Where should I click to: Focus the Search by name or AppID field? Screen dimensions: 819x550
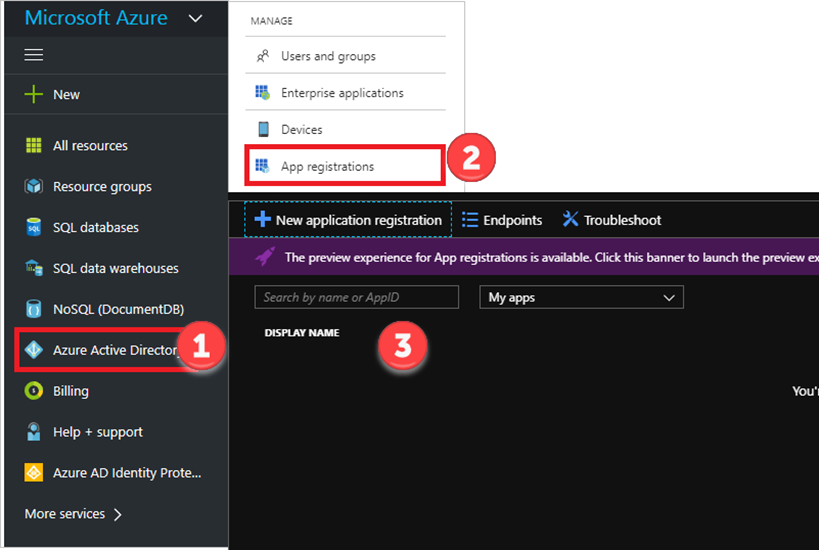click(x=357, y=297)
